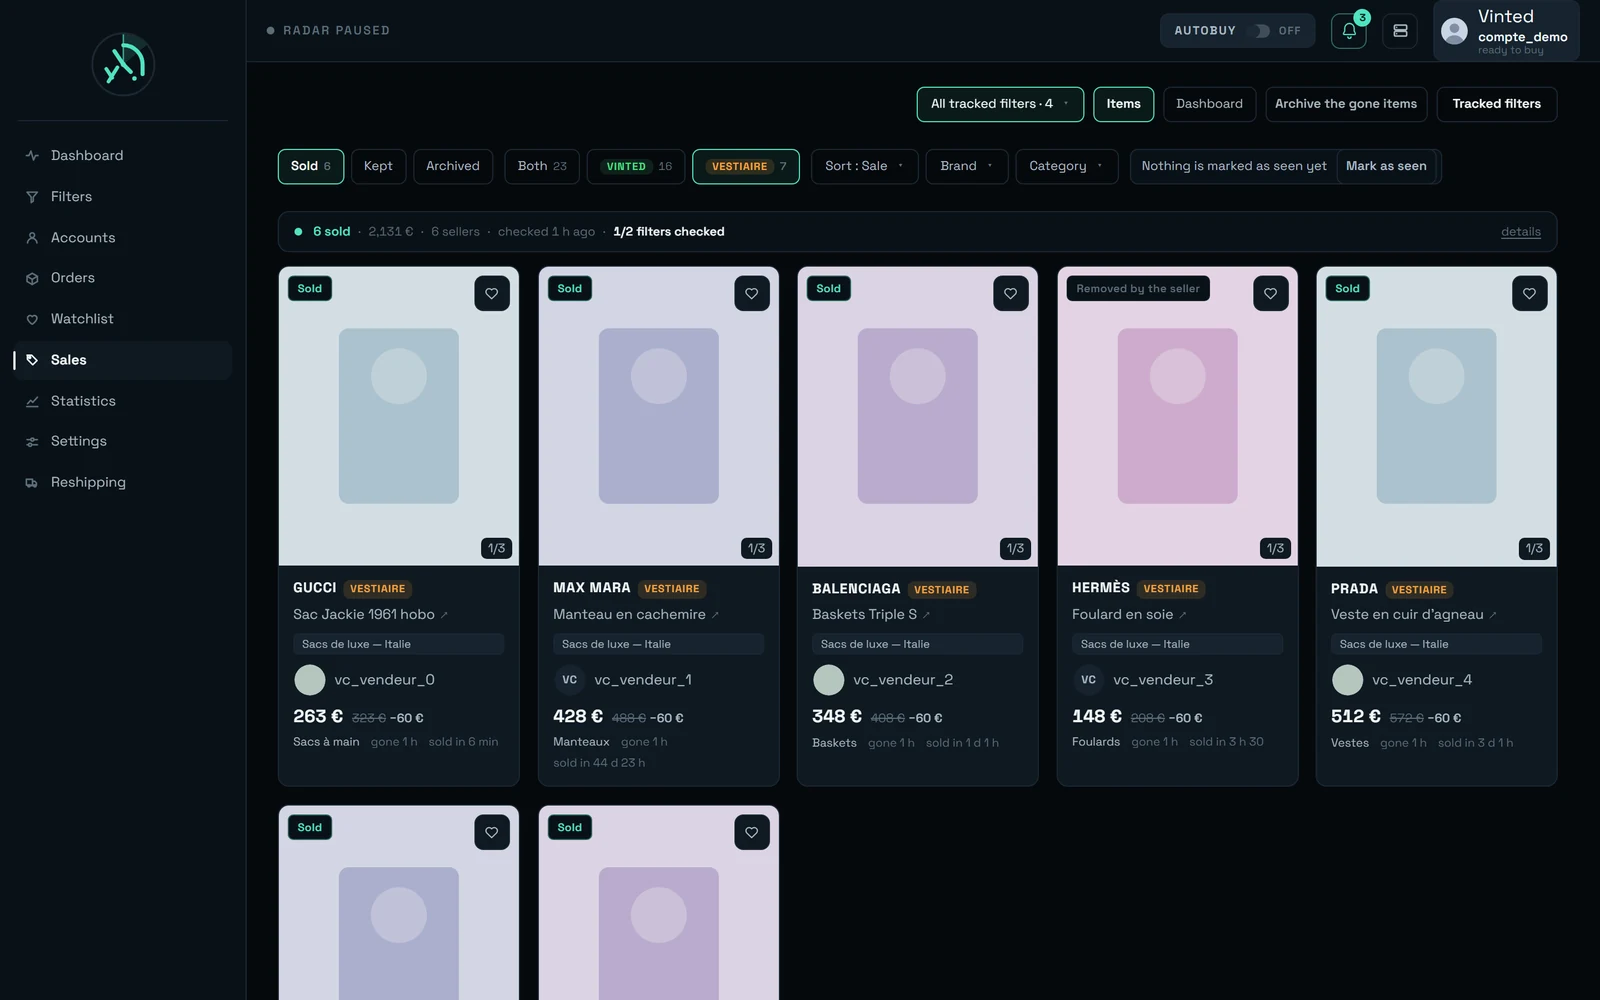Screen dimensions: 1600x1000
Task: Click the VC avatar of vc_vendeur_1
Action: tap(569, 680)
